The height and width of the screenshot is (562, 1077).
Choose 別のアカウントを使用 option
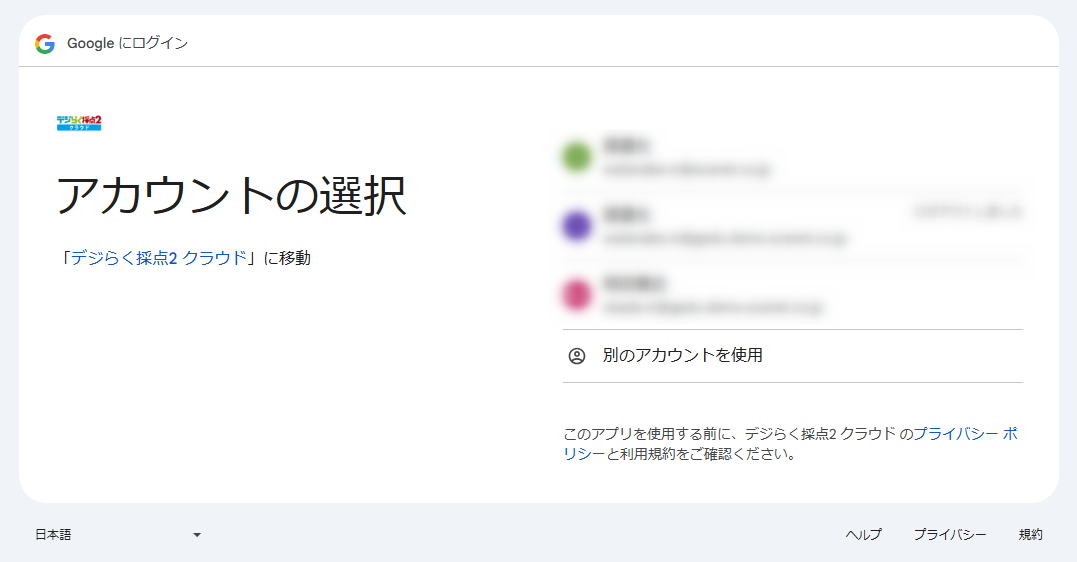(x=793, y=356)
